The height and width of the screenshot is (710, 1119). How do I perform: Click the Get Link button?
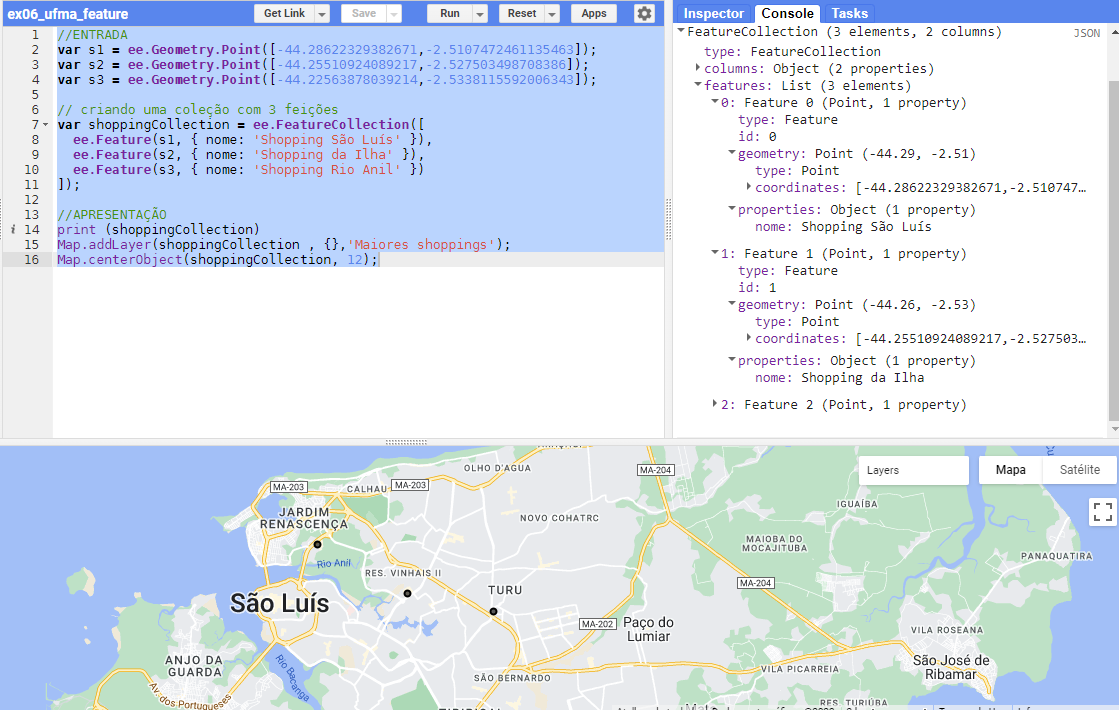pyautogui.click(x=284, y=14)
